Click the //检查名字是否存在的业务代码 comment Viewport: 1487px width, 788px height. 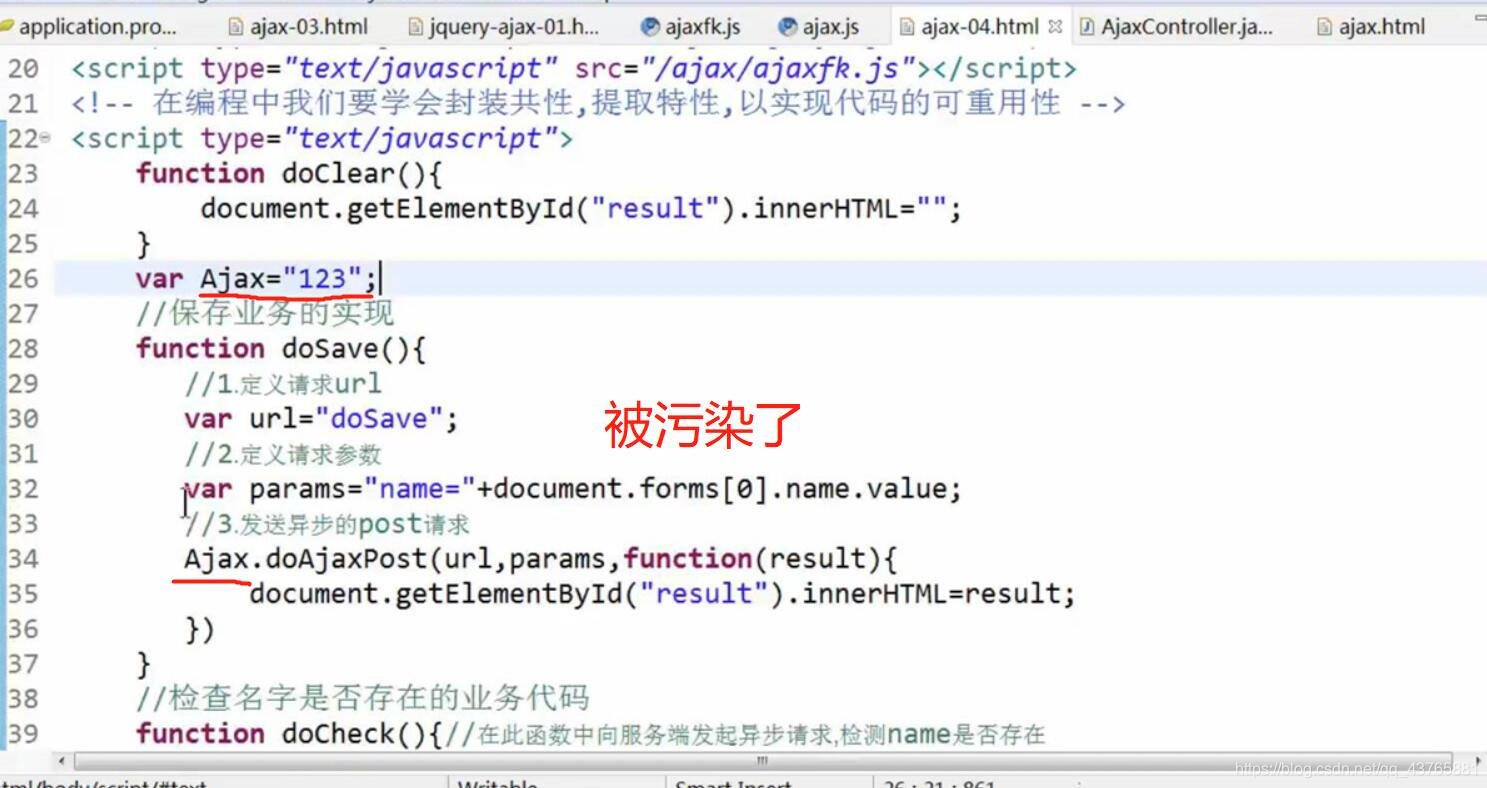(362, 697)
